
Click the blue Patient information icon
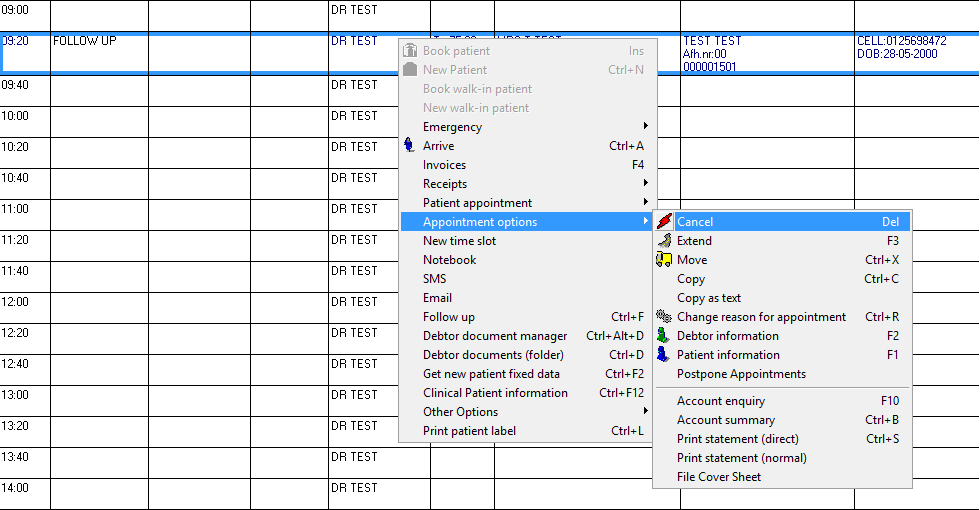(664, 355)
